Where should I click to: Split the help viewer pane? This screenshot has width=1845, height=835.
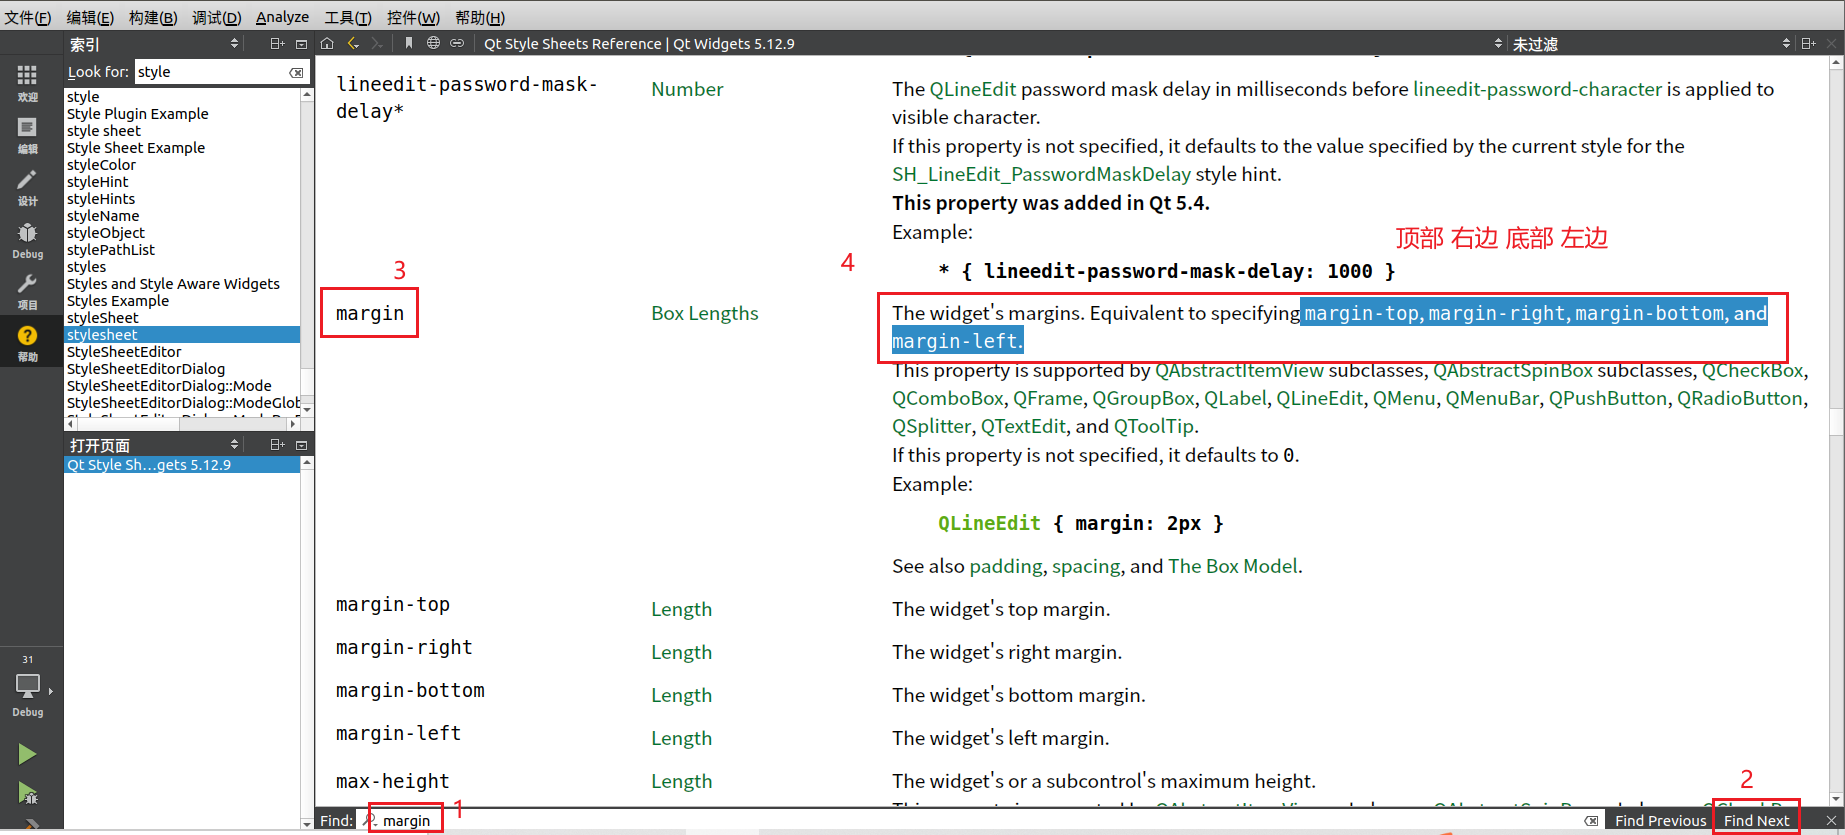click(1808, 44)
